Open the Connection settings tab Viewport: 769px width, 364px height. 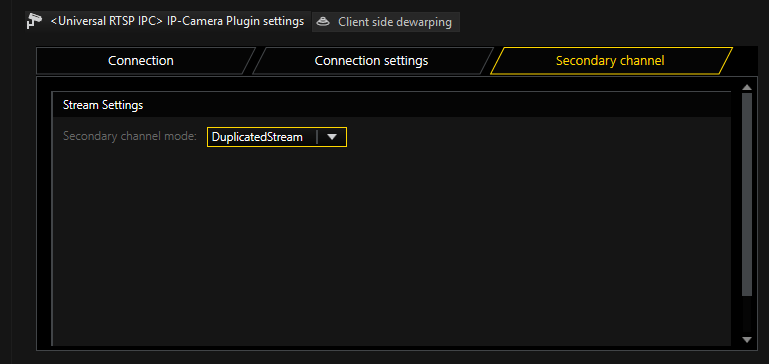pos(371,61)
